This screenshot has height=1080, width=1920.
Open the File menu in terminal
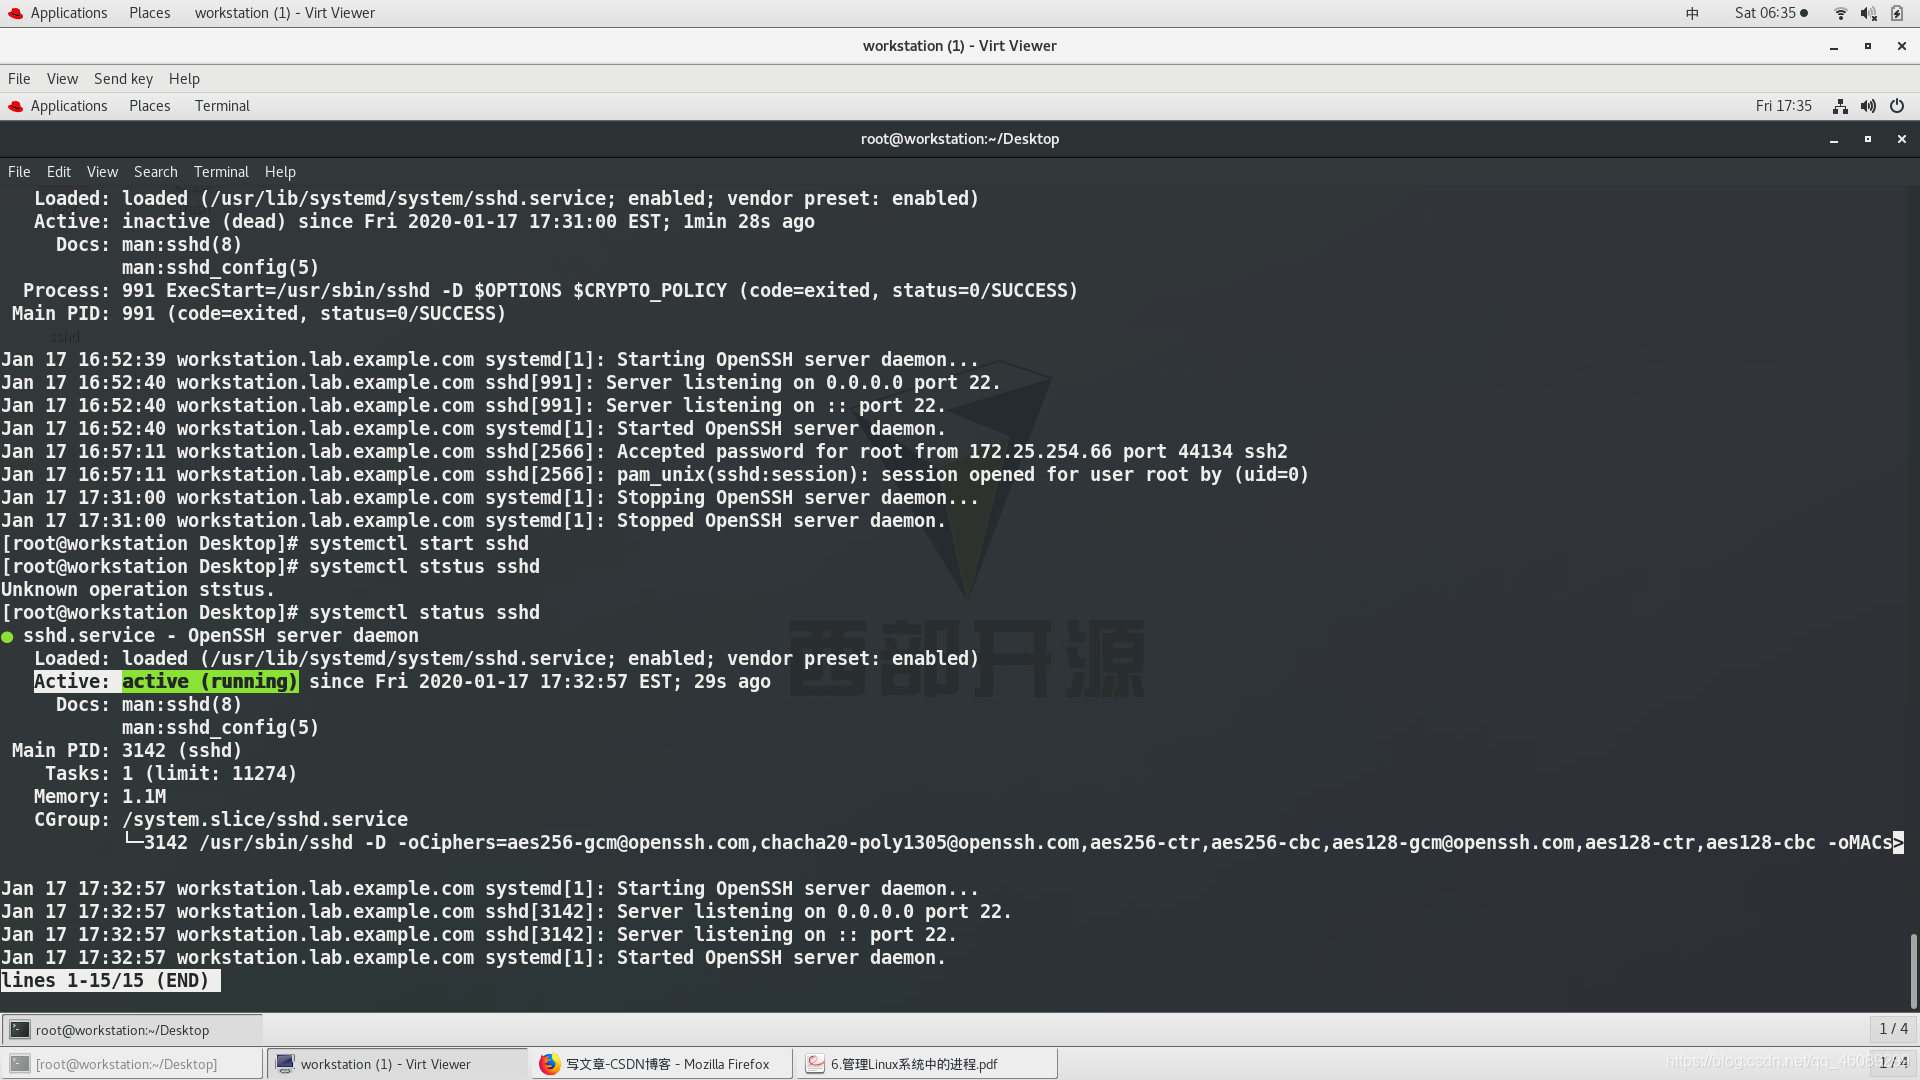pos(18,170)
